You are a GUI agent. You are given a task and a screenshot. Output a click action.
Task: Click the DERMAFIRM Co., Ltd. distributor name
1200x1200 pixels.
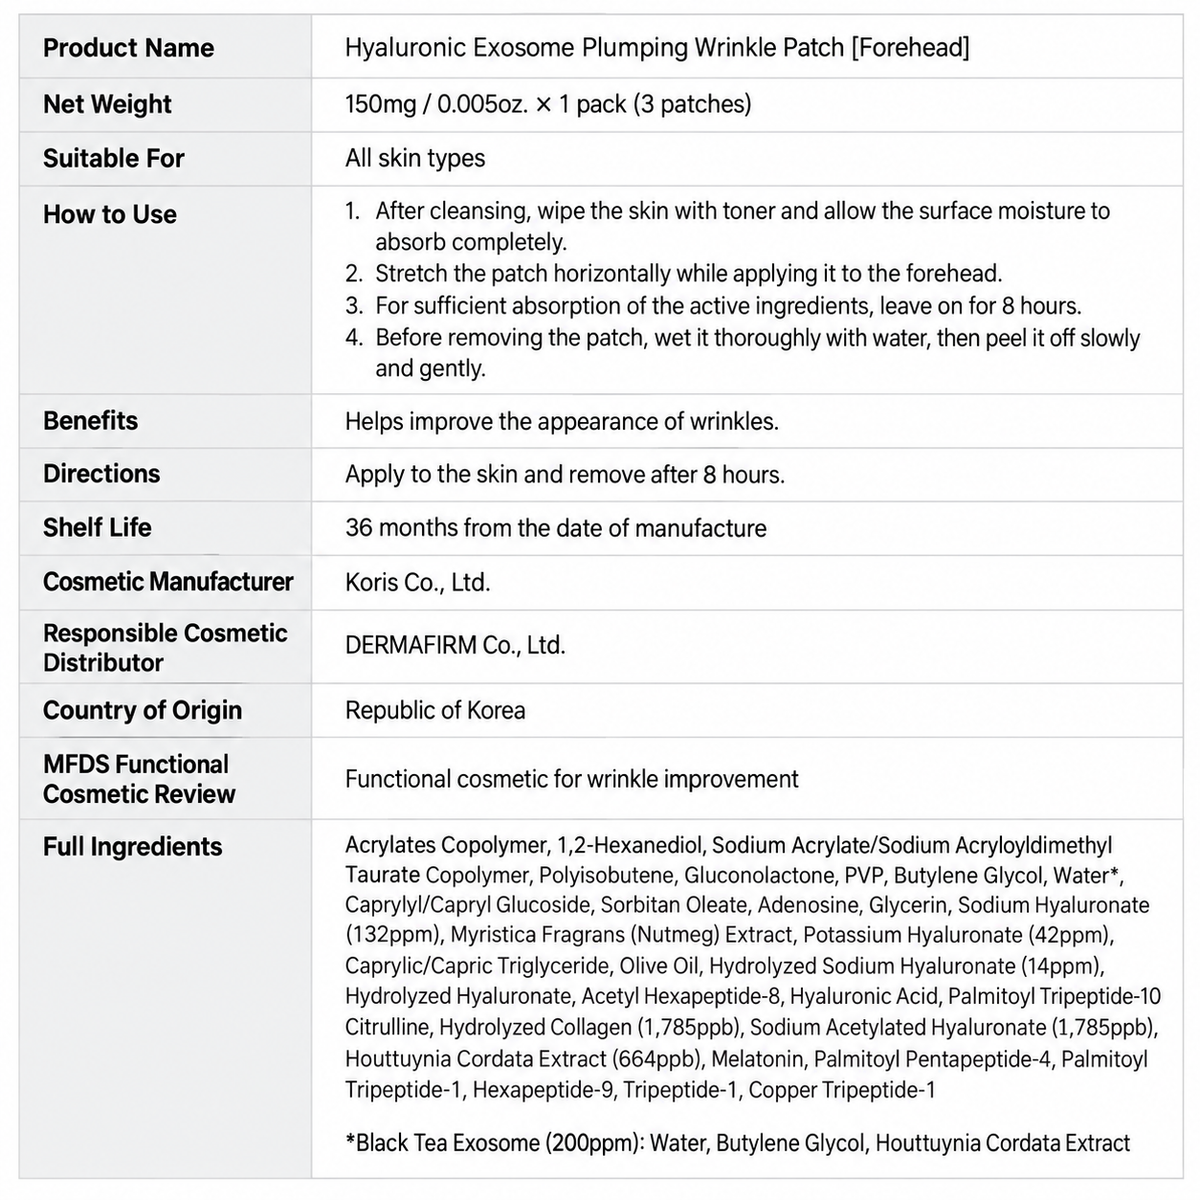455,645
